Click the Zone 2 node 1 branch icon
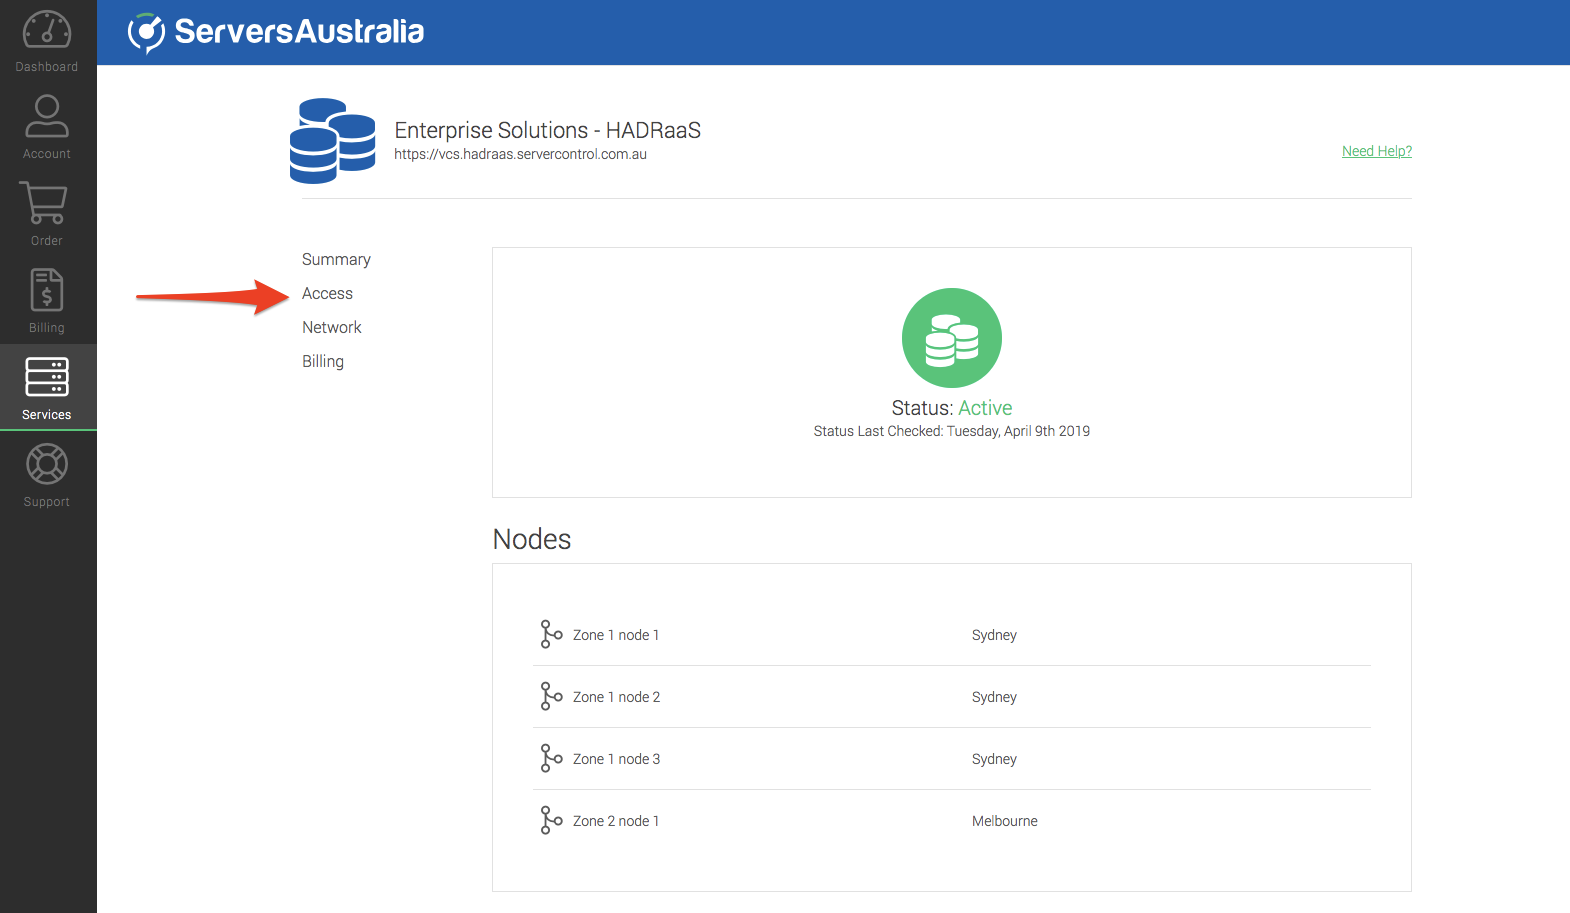Screen dimensions: 1570x913 click(x=551, y=820)
